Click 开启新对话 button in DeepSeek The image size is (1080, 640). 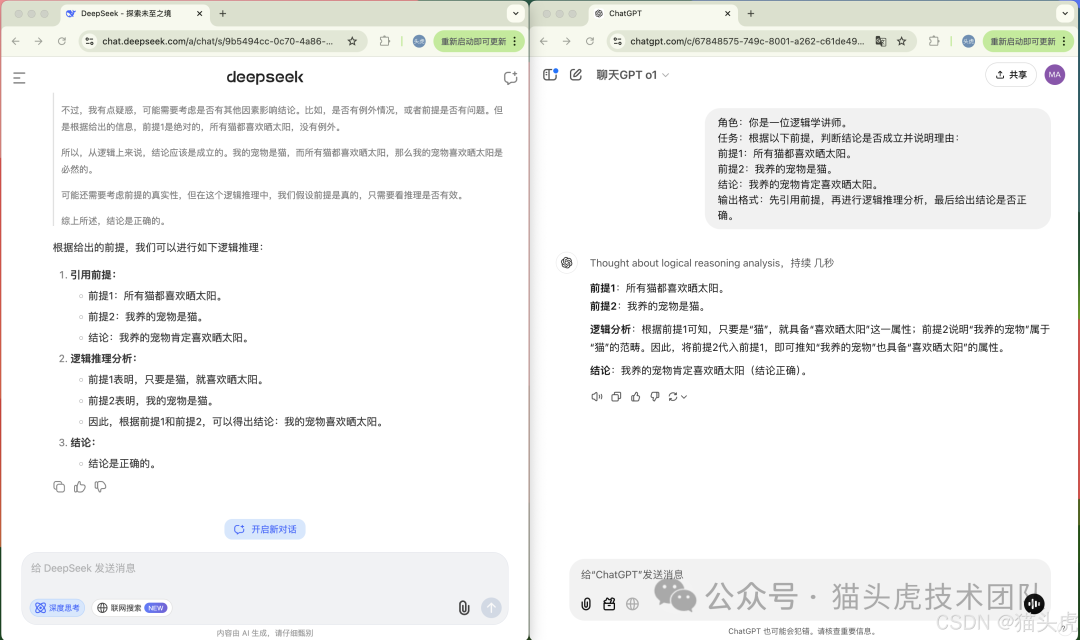(x=265, y=529)
